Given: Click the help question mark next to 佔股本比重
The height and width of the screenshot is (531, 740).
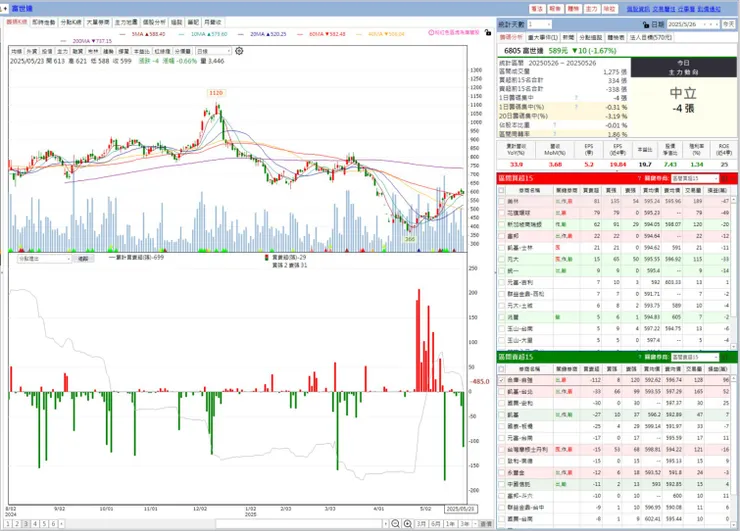Looking at the screenshot, I should [555, 125].
